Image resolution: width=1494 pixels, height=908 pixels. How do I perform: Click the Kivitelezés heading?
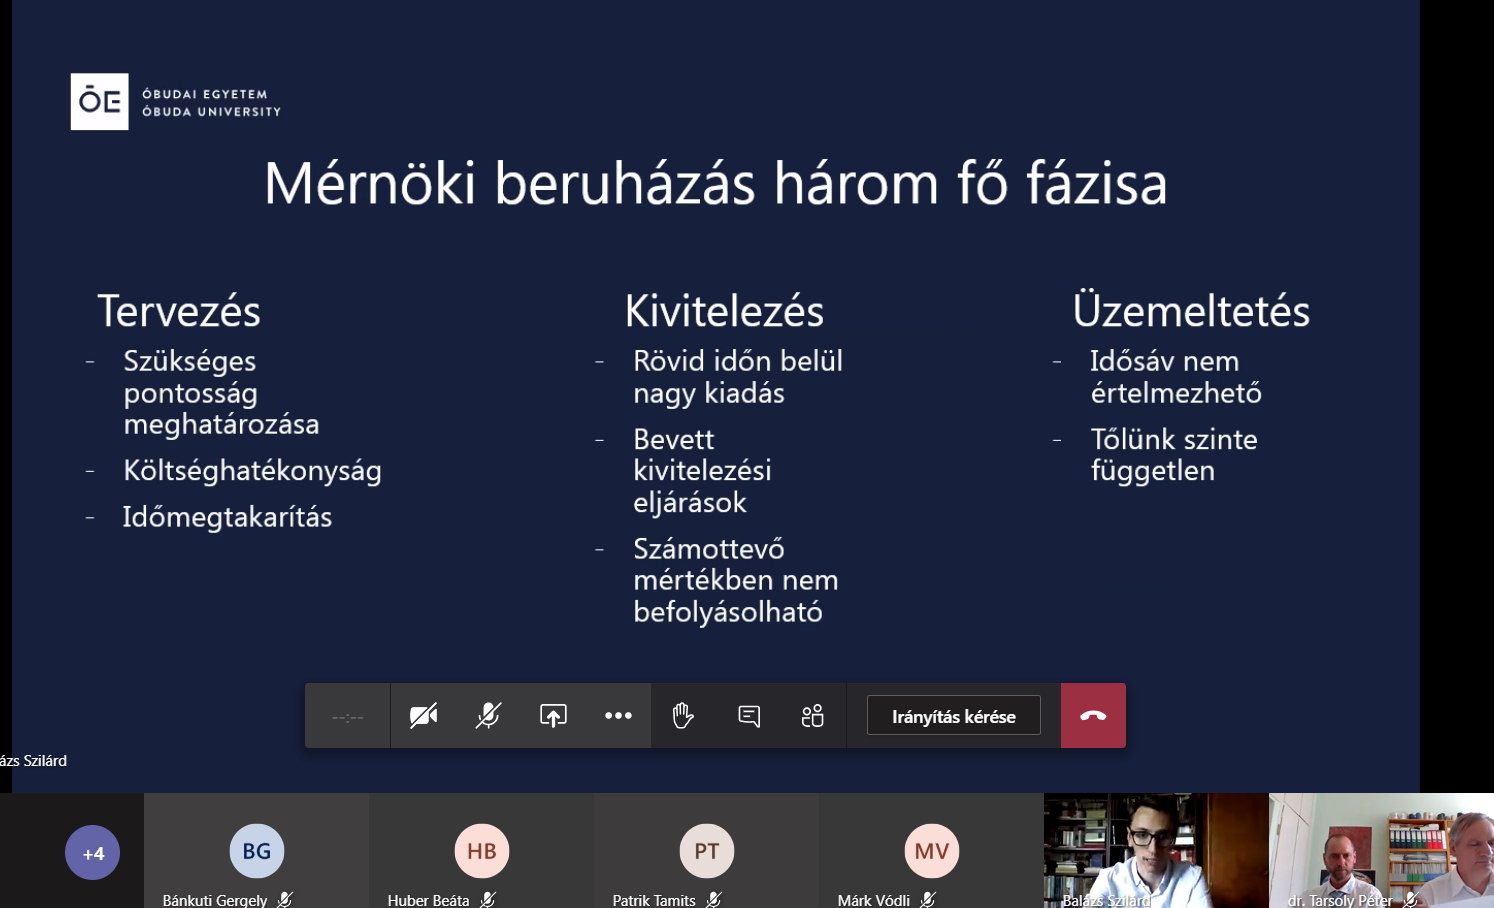point(724,311)
